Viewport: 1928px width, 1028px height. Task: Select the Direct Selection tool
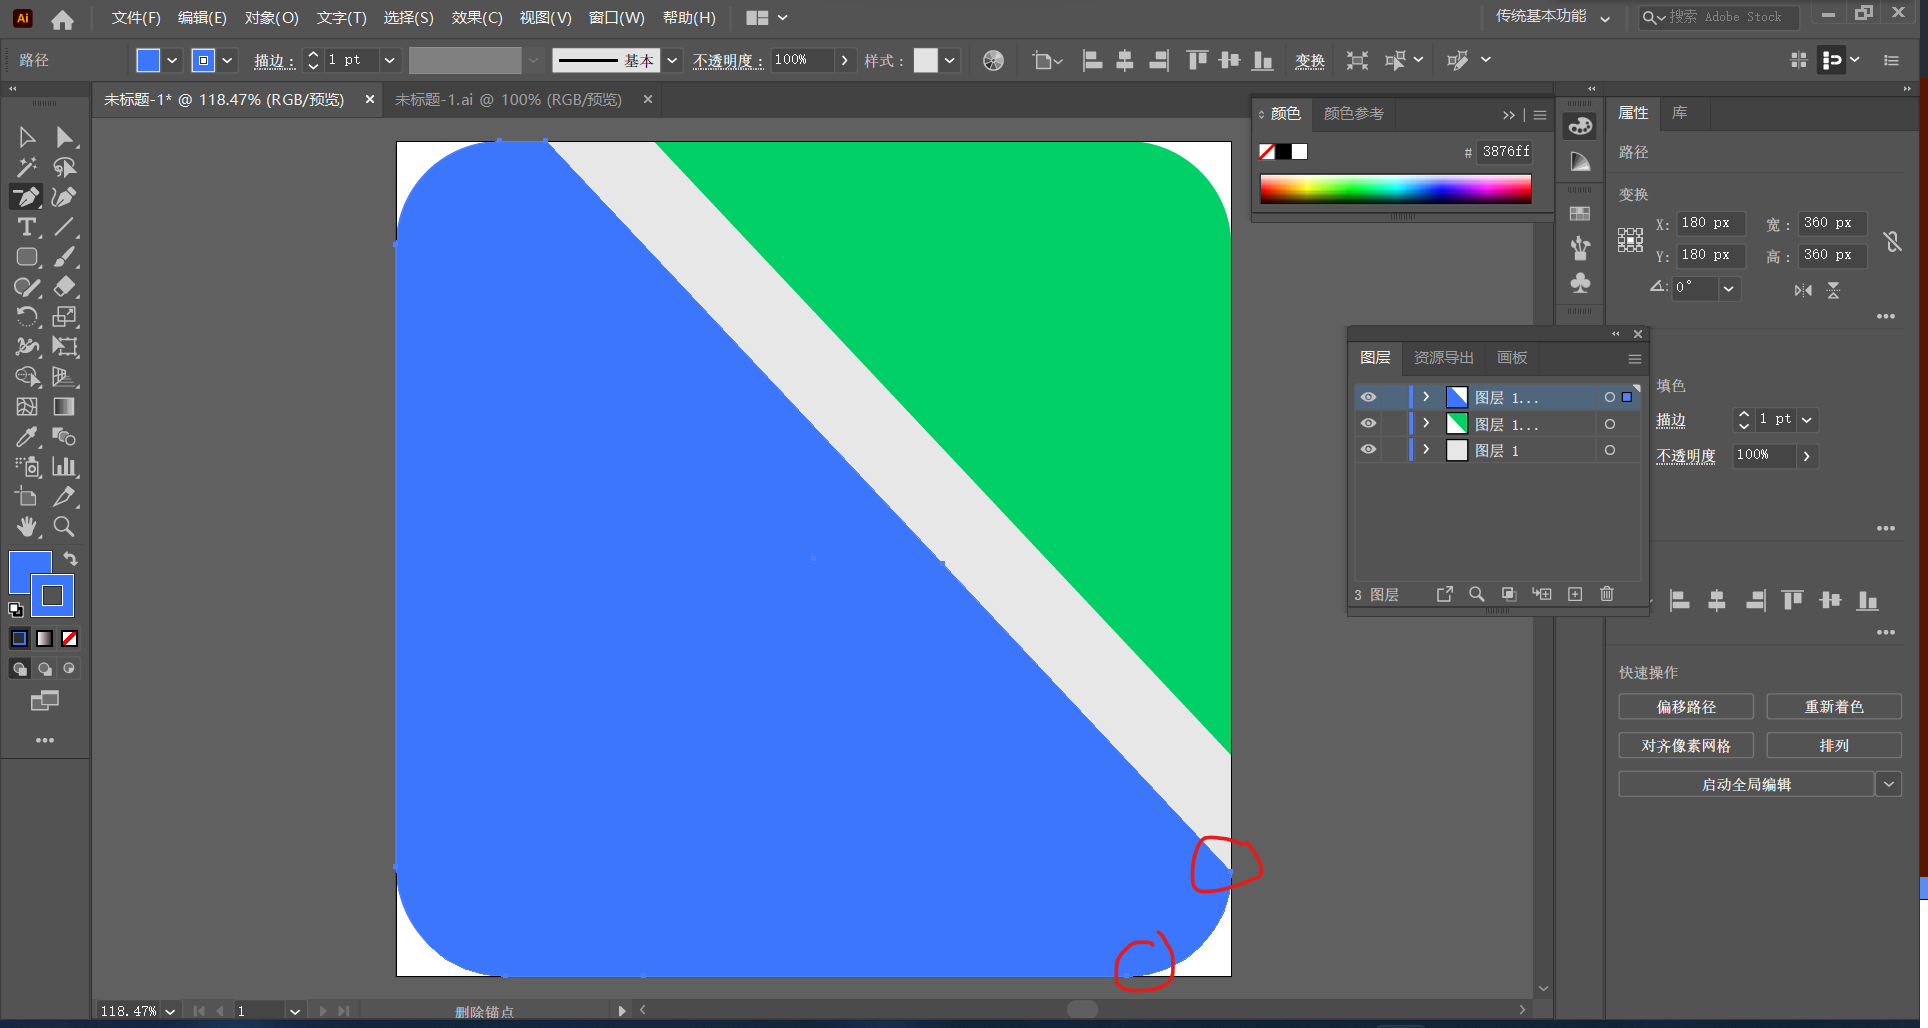[x=65, y=137]
